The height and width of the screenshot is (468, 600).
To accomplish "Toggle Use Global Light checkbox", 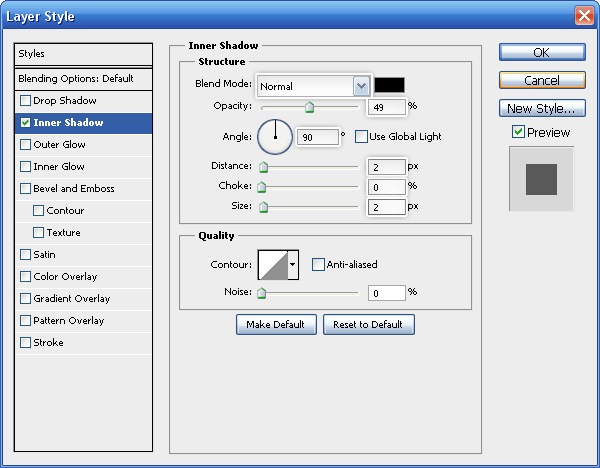I will click(361, 136).
